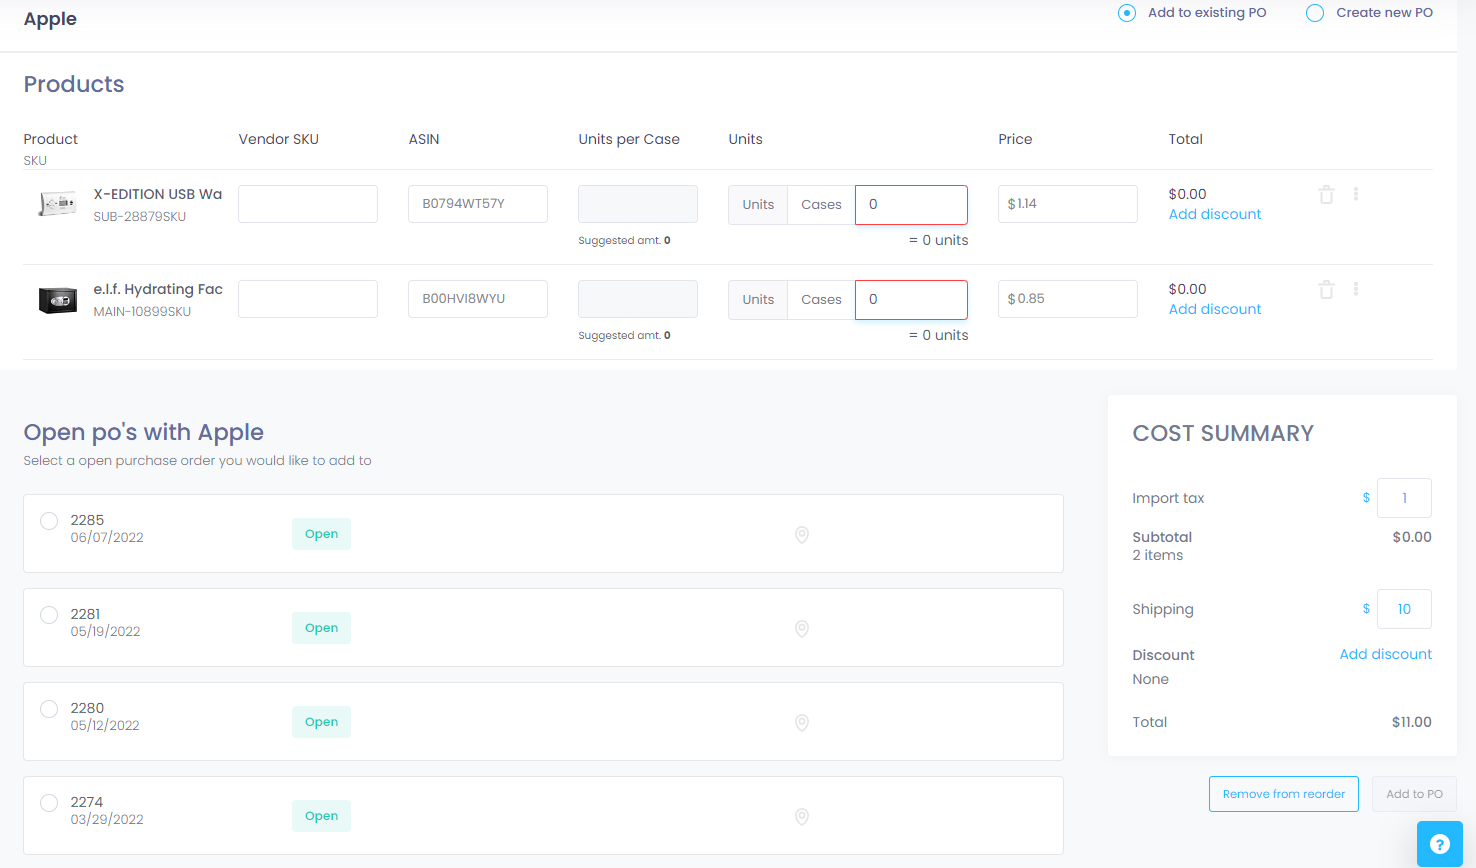This screenshot has height=868, width=1476.
Task: Click product name e.l.f. Hydrating Fac
Action: coord(158,289)
